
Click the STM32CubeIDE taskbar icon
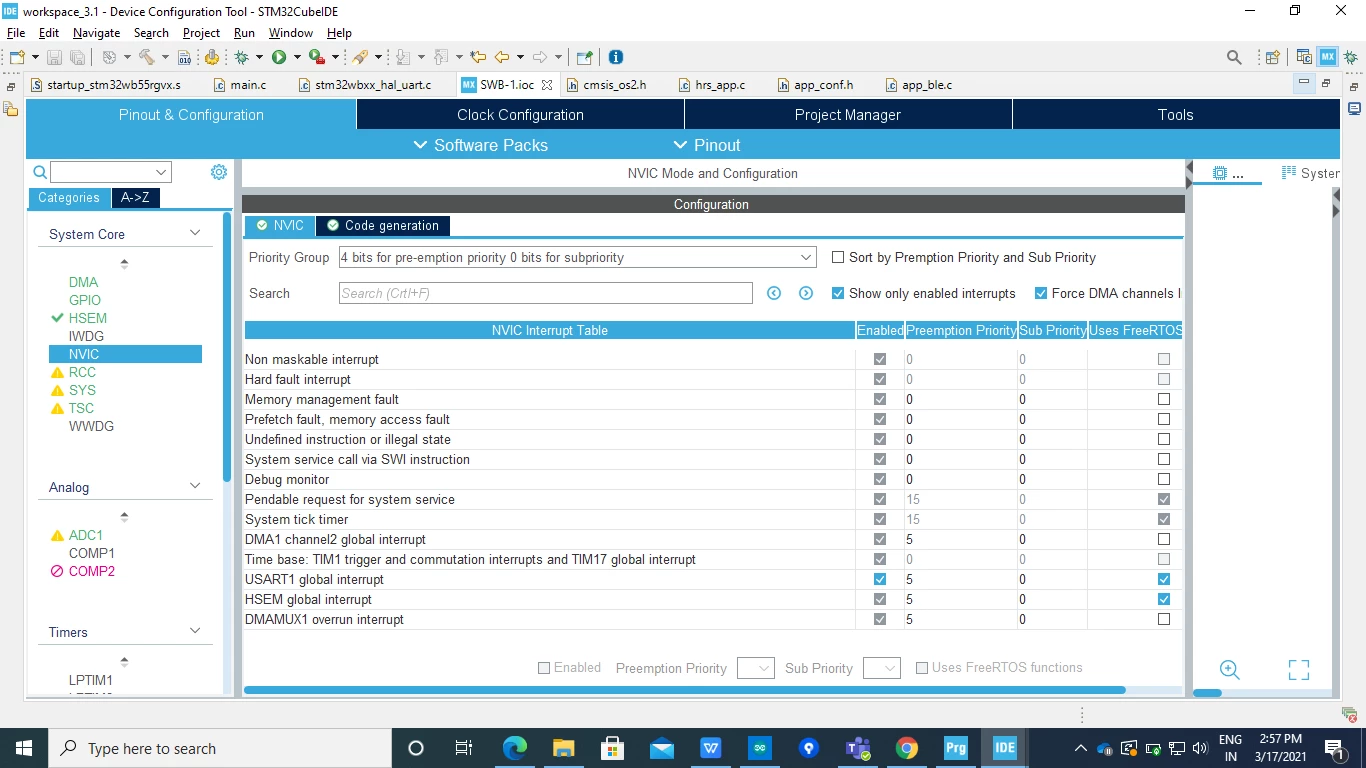(x=1004, y=748)
